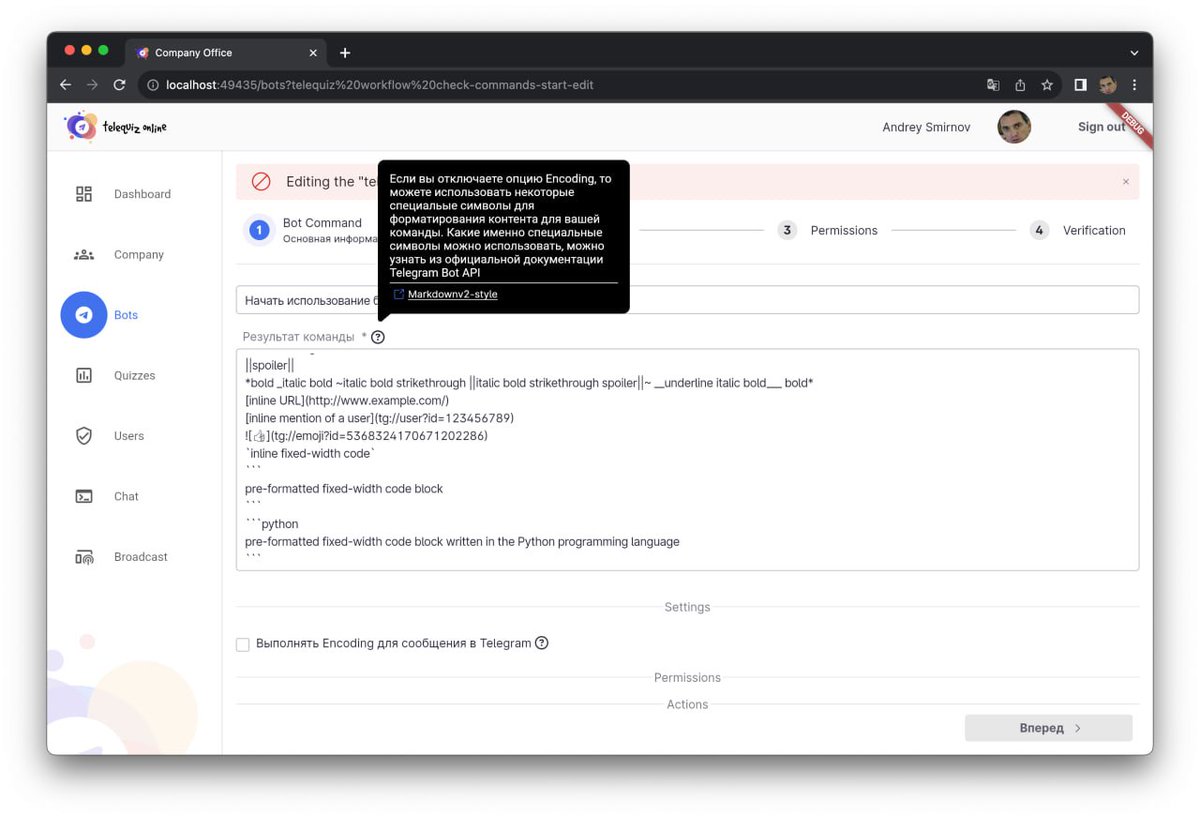Bookmark this page with star icon
Image resolution: width=1200 pixels, height=817 pixels.
(1047, 85)
